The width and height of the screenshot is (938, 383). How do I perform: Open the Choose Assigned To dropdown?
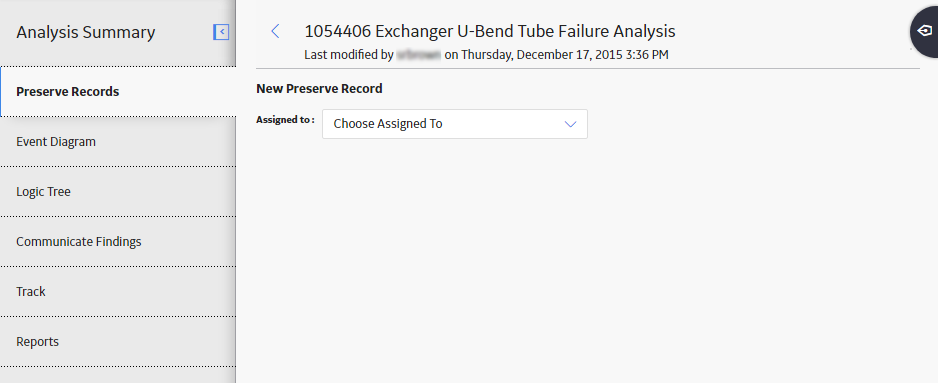[x=455, y=124]
